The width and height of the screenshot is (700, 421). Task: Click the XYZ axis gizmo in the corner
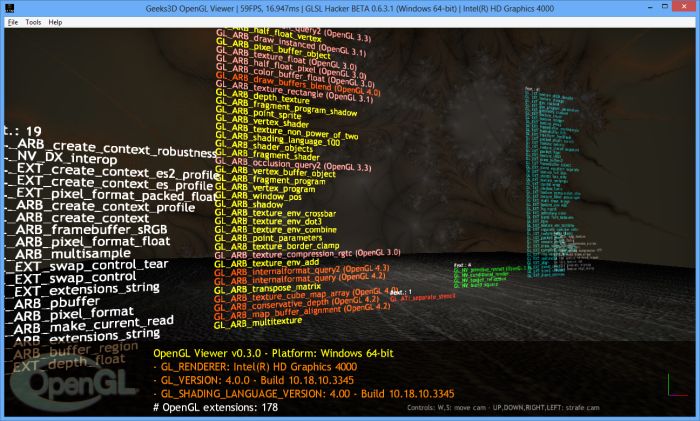click(x=677, y=384)
